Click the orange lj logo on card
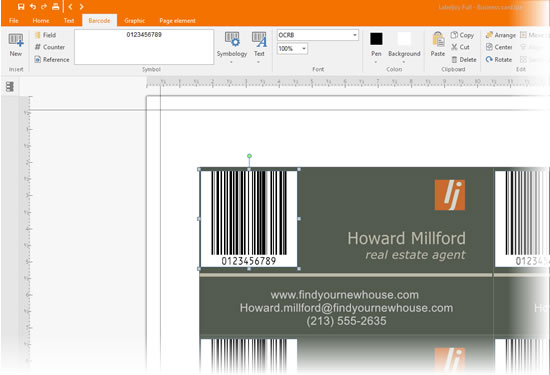 click(x=450, y=195)
